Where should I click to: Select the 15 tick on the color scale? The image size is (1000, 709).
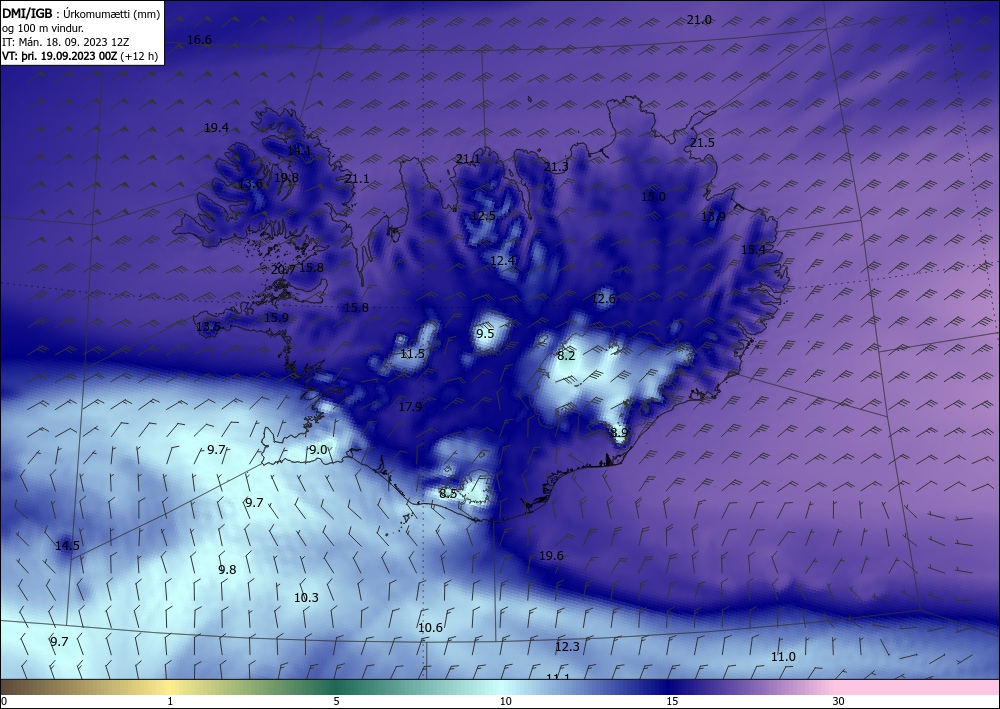(x=672, y=702)
